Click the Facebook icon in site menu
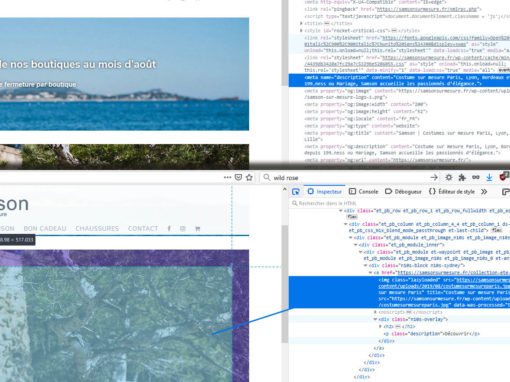 169,228
